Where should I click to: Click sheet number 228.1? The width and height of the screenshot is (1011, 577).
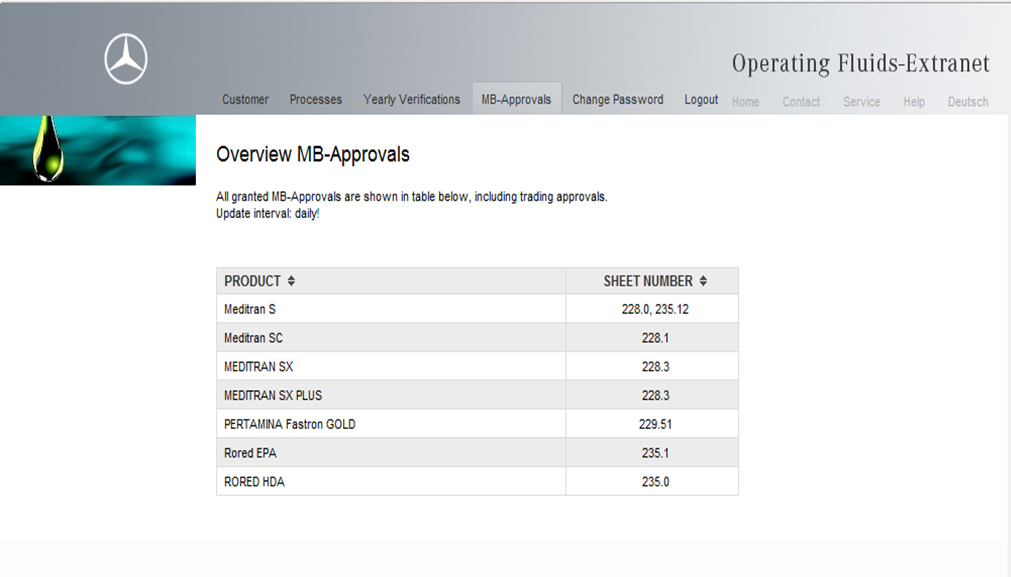655,338
